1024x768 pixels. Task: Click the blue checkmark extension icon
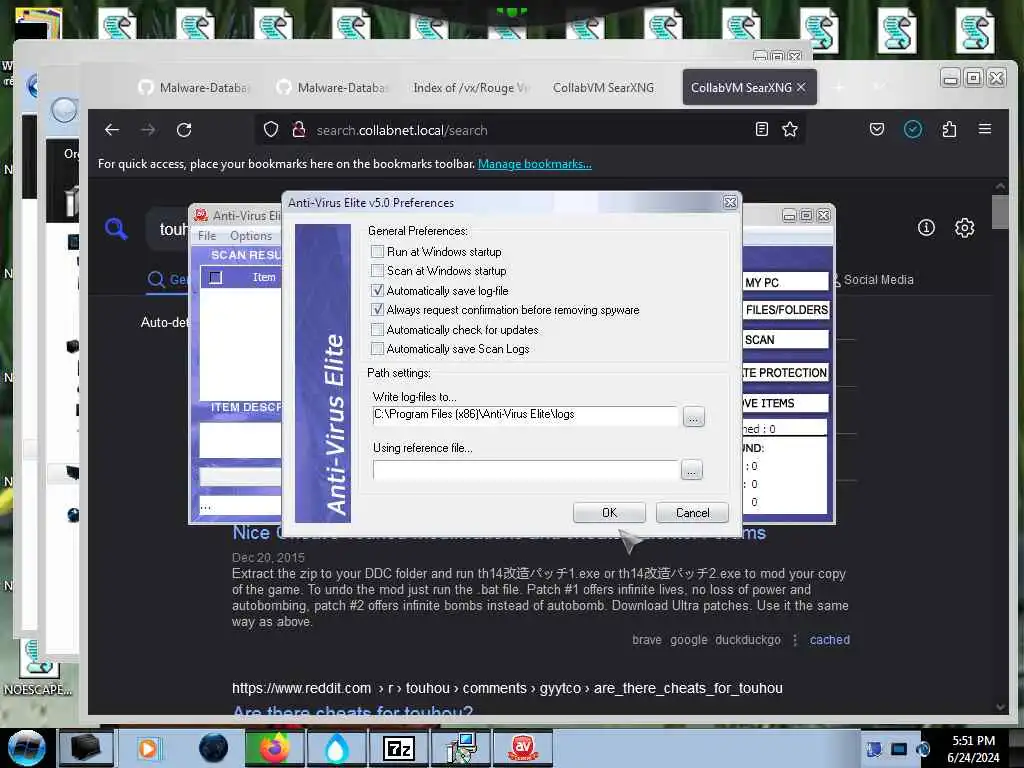point(913,129)
